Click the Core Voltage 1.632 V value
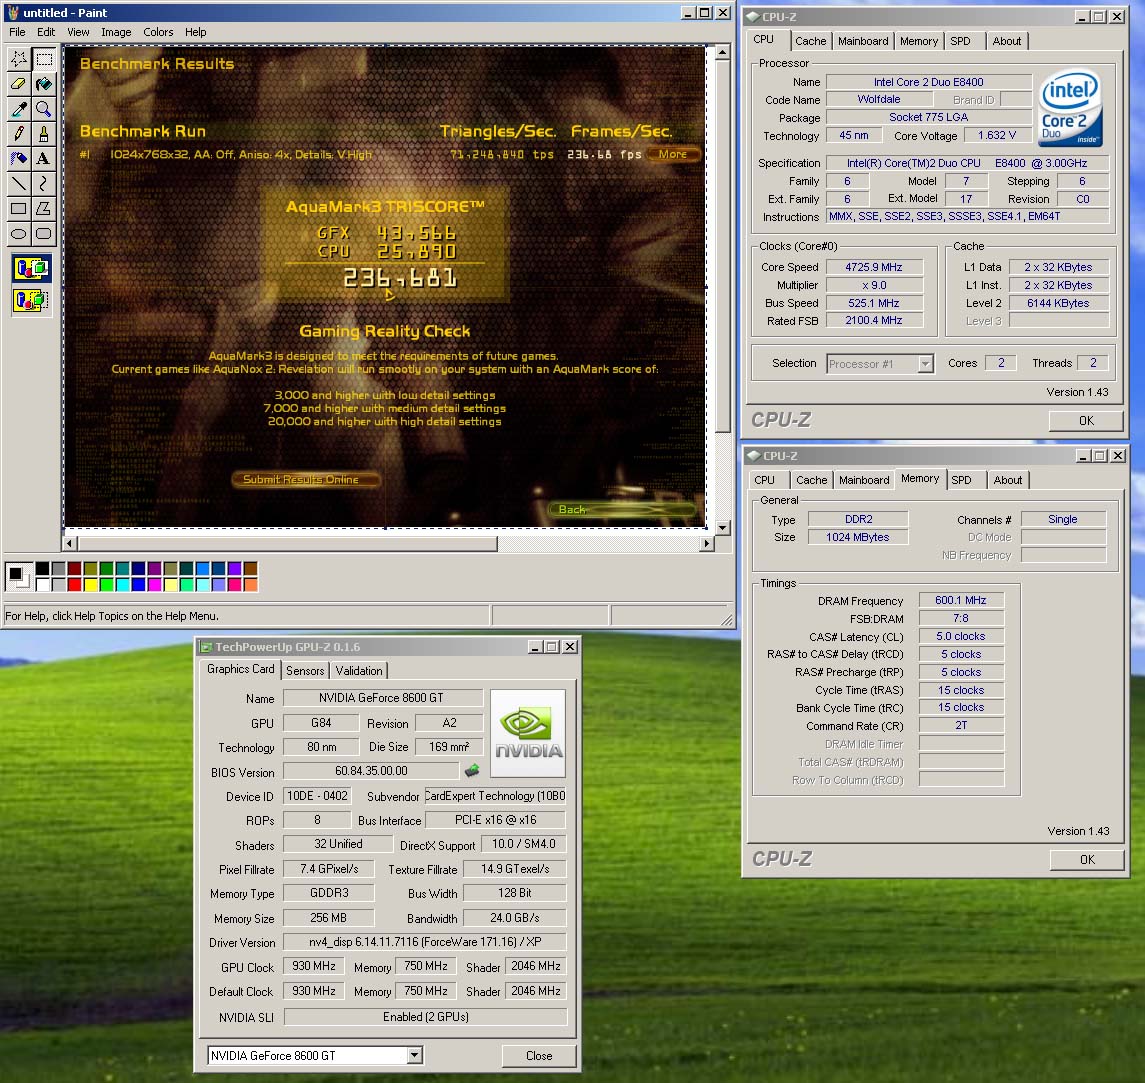The height and width of the screenshot is (1083, 1145). tap(996, 135)
